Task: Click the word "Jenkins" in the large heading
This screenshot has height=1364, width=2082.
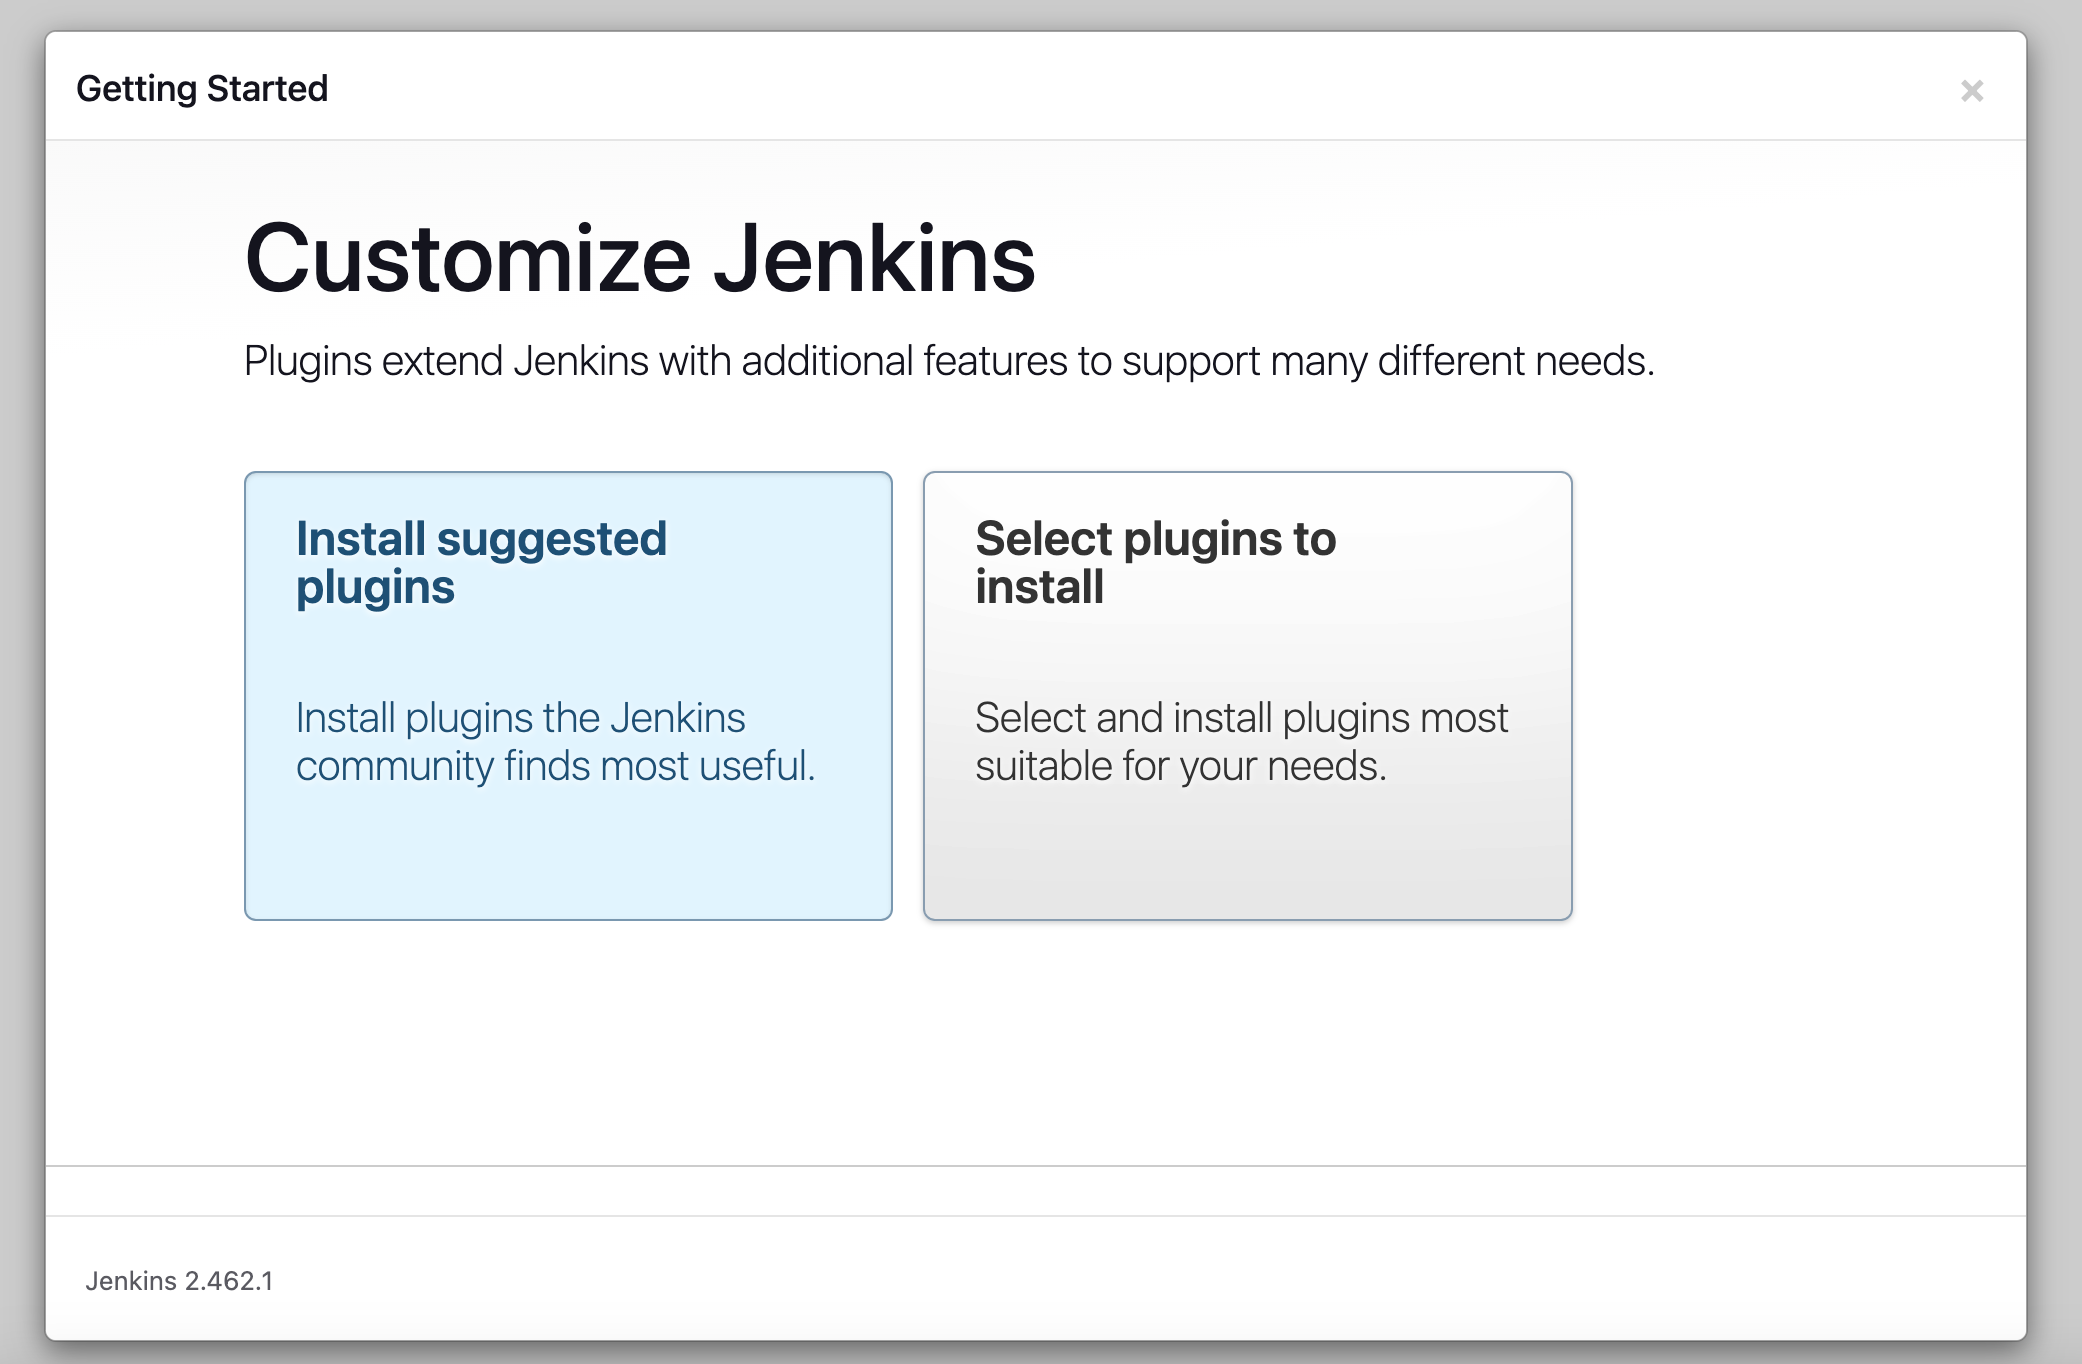Action: tap(874, 259)
